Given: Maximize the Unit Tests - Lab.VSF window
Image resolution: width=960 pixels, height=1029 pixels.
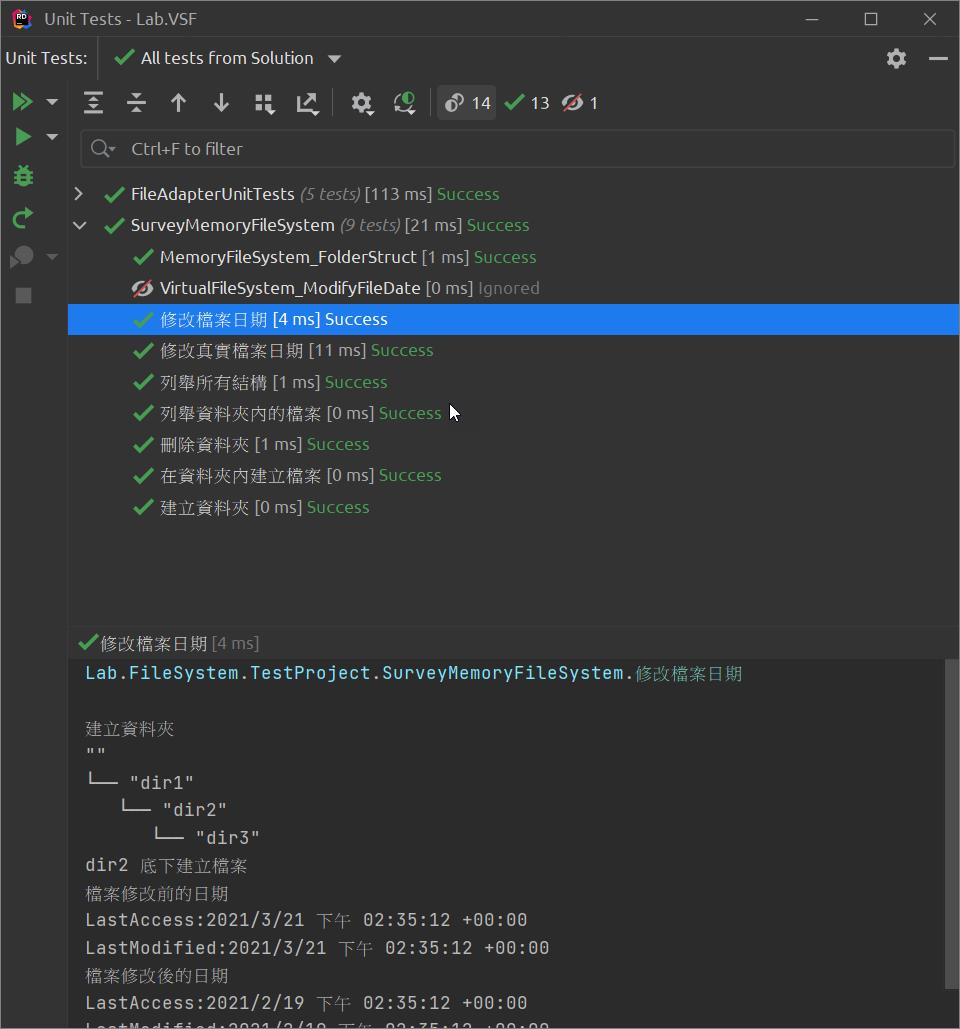Looking at the screenshot, I should (871, 19).
